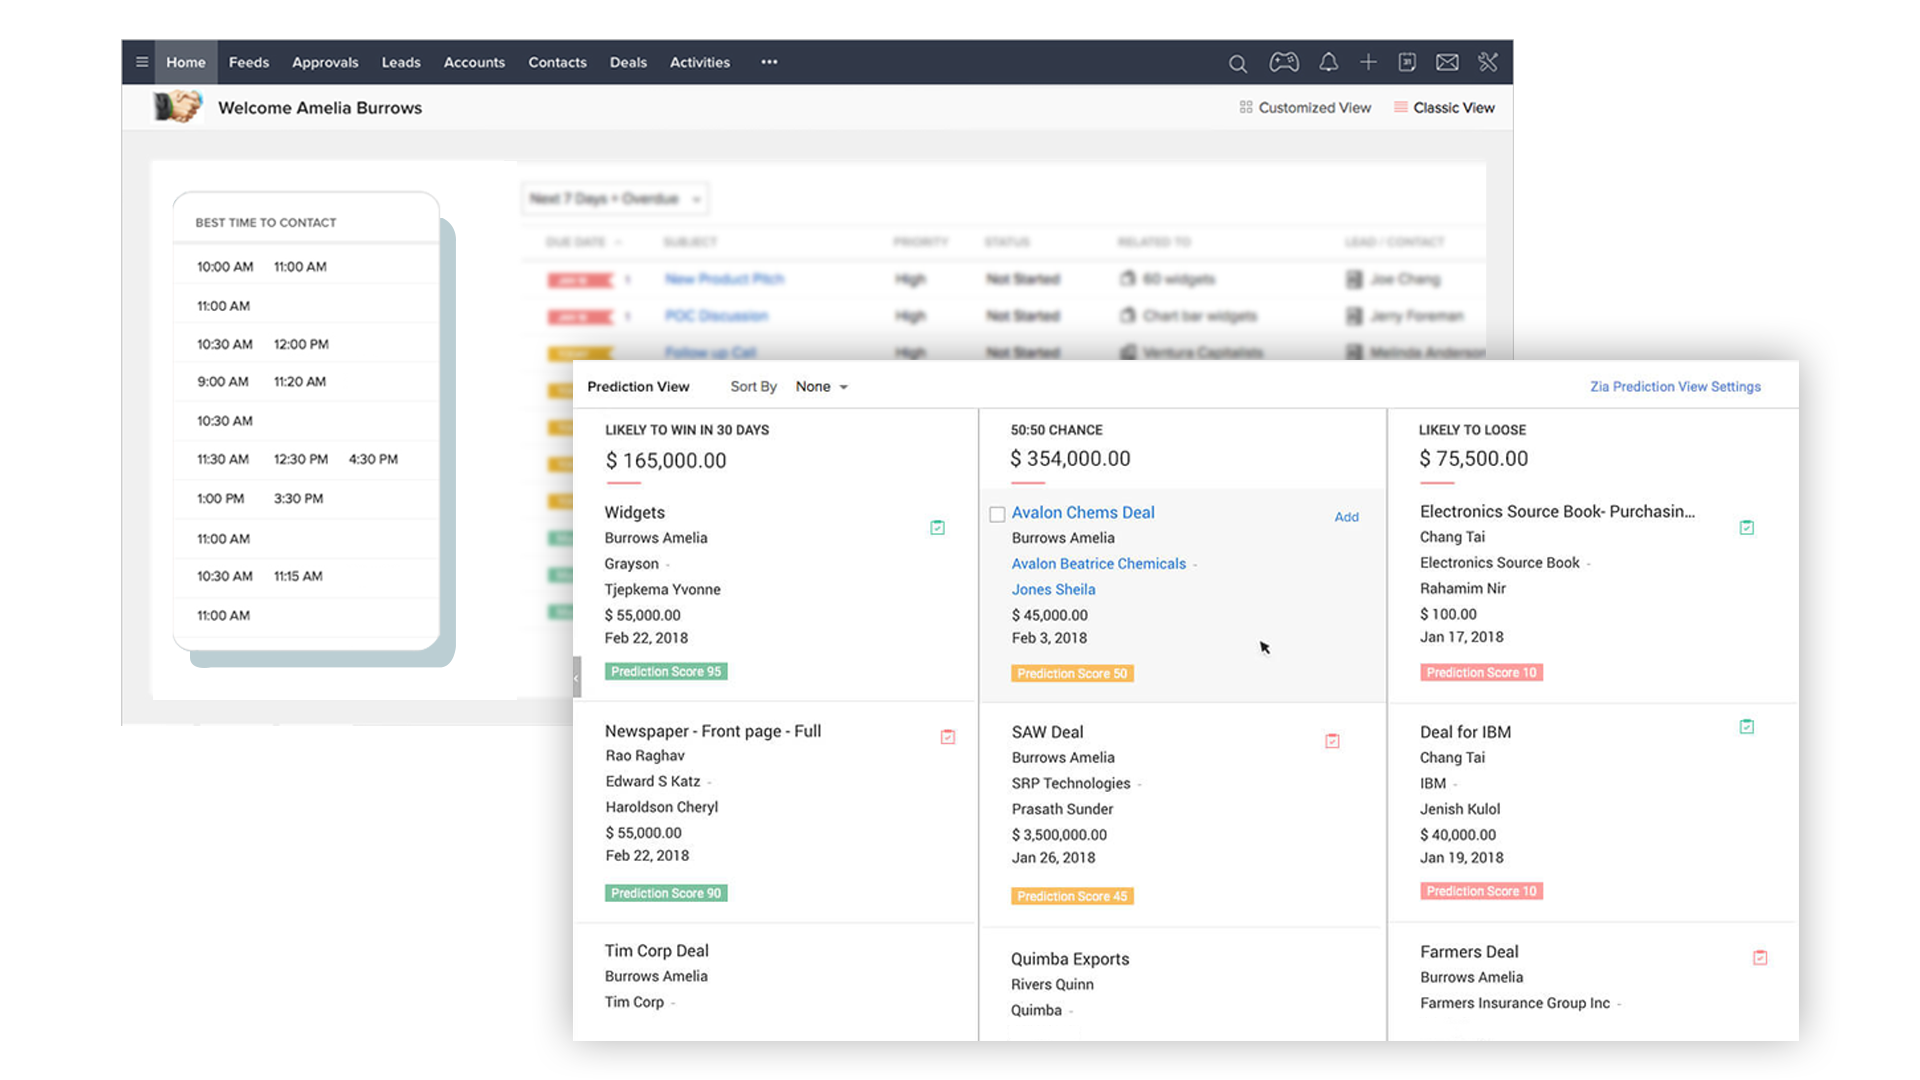The height and width of the screenshot is (1080, 1920).
Task: Open the three-dots more modules menu
Action: tap(769, 62)
